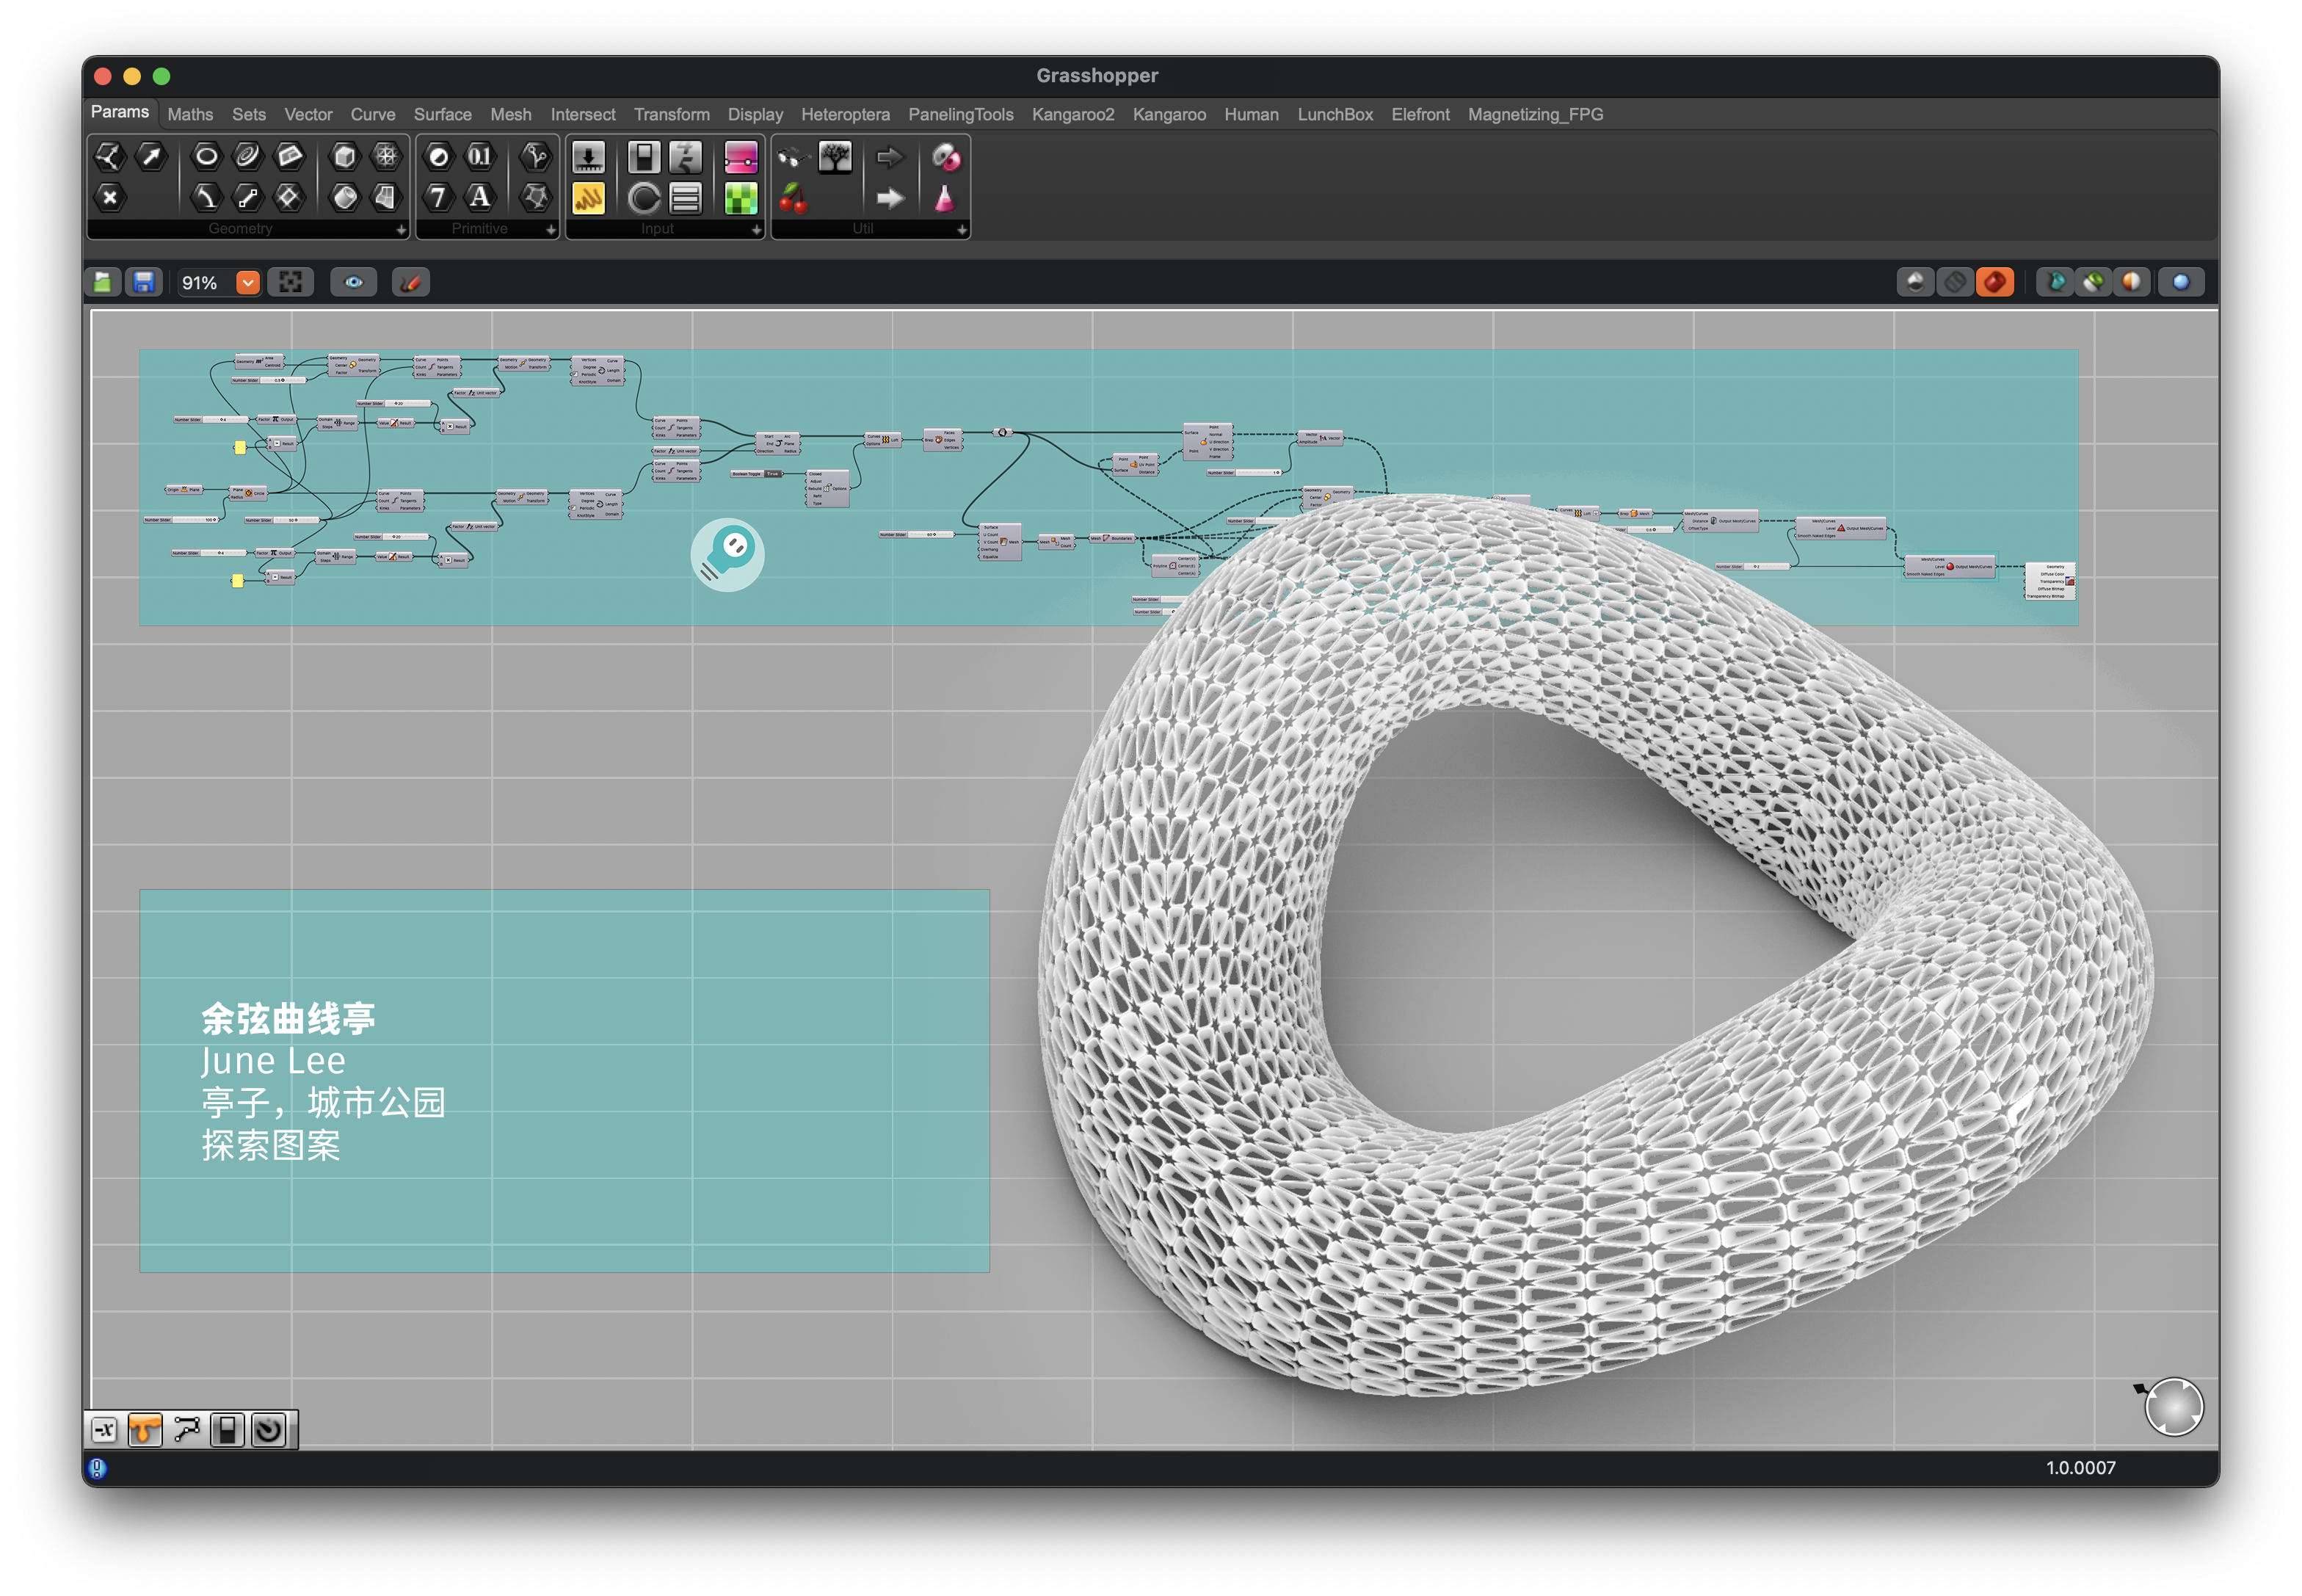Select the Number Slider input component
The image size is (2302, 1596).
click(x=588, y=157)
